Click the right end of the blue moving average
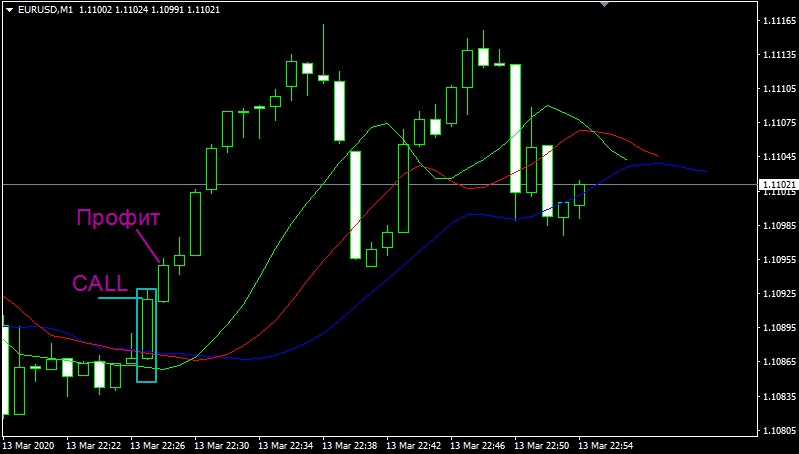Image resolution: width=799 pixels, height=454 pixels. [x=705, y=171]
